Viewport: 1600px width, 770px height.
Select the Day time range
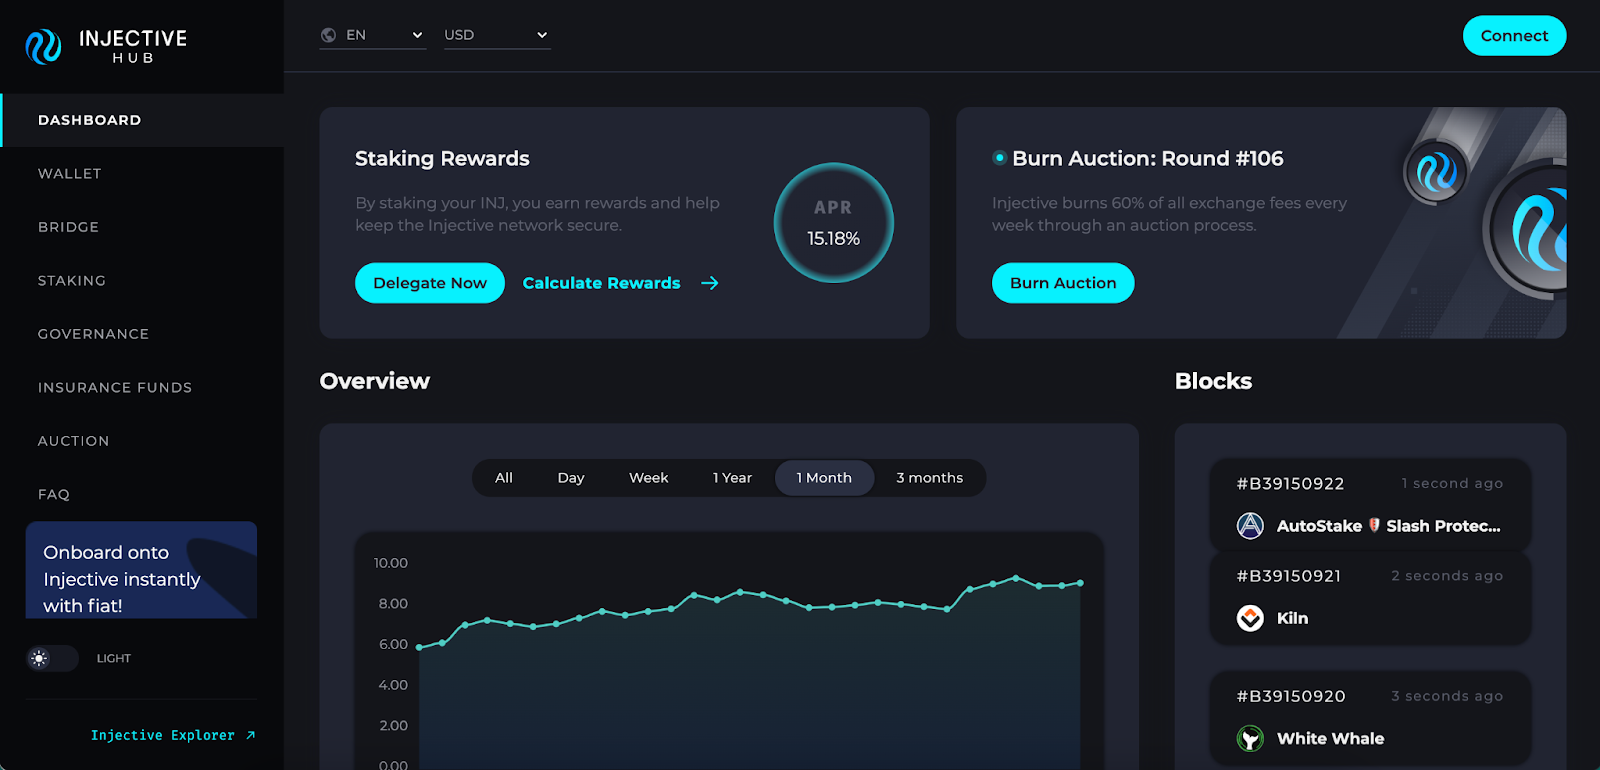click(x=571, y=478)
